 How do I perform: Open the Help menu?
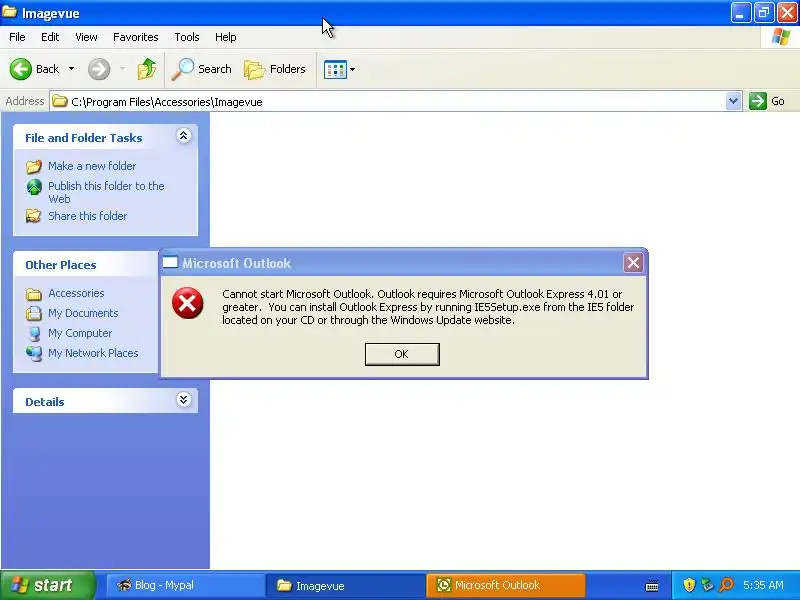pos(226,37)
